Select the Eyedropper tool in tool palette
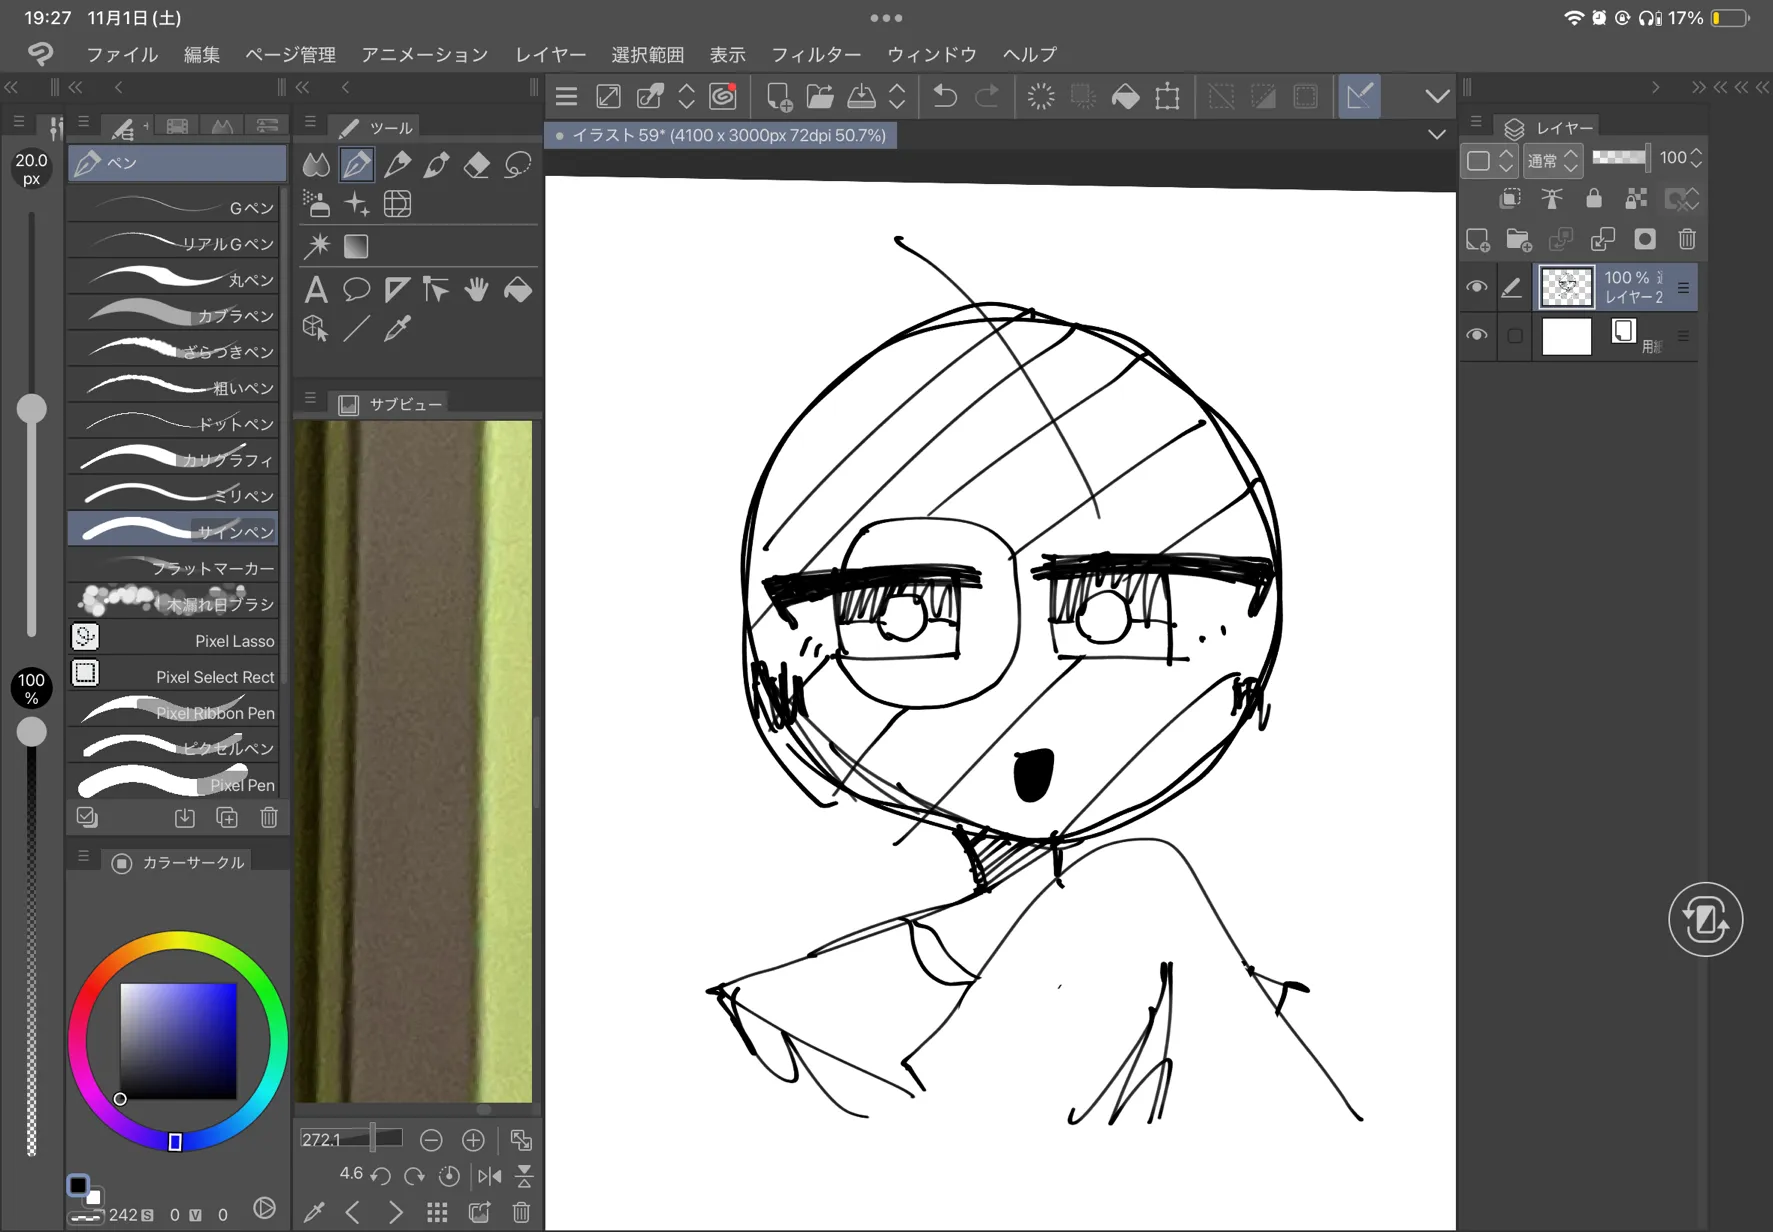 (x=397, y=328)
